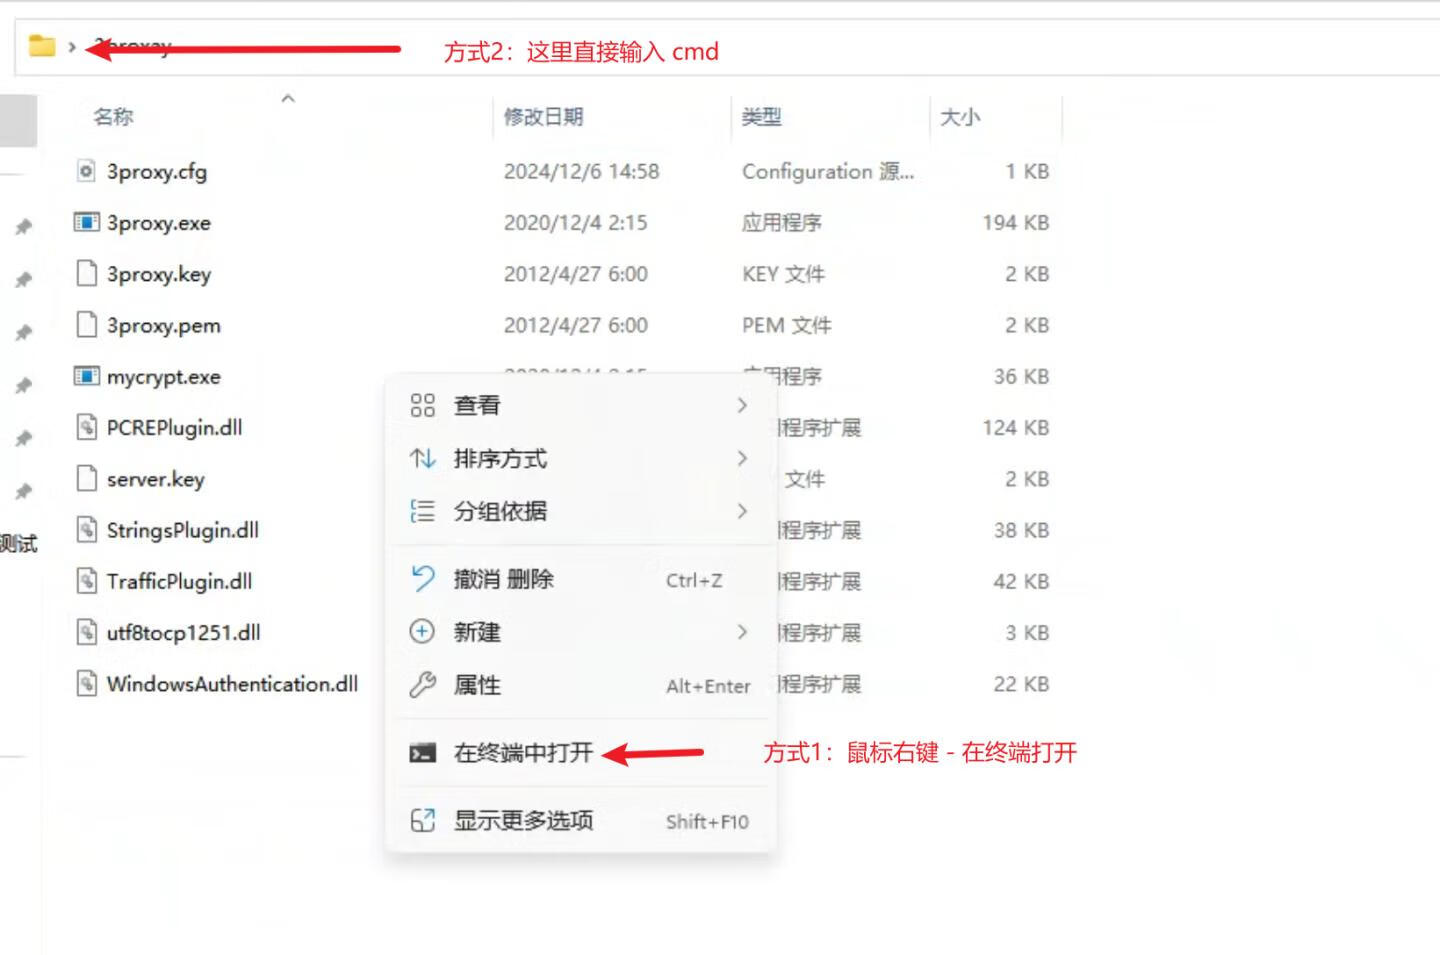This screenshot has width=1440, height=955.
Task: Click the size cell 194 KB
Action: click(1016, 222)
